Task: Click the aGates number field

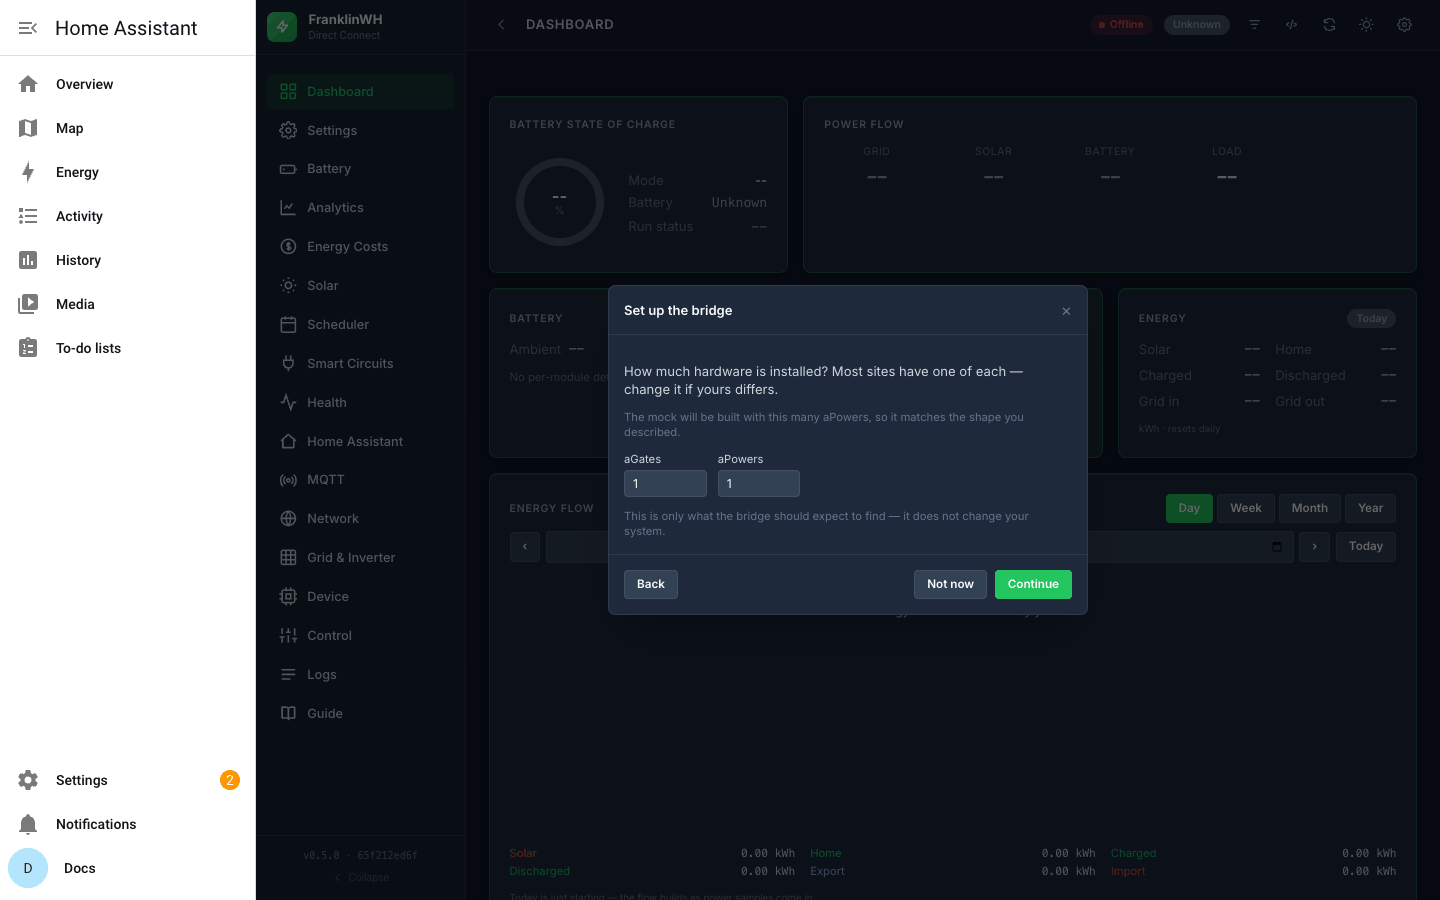Action: [x=665, y=484]
